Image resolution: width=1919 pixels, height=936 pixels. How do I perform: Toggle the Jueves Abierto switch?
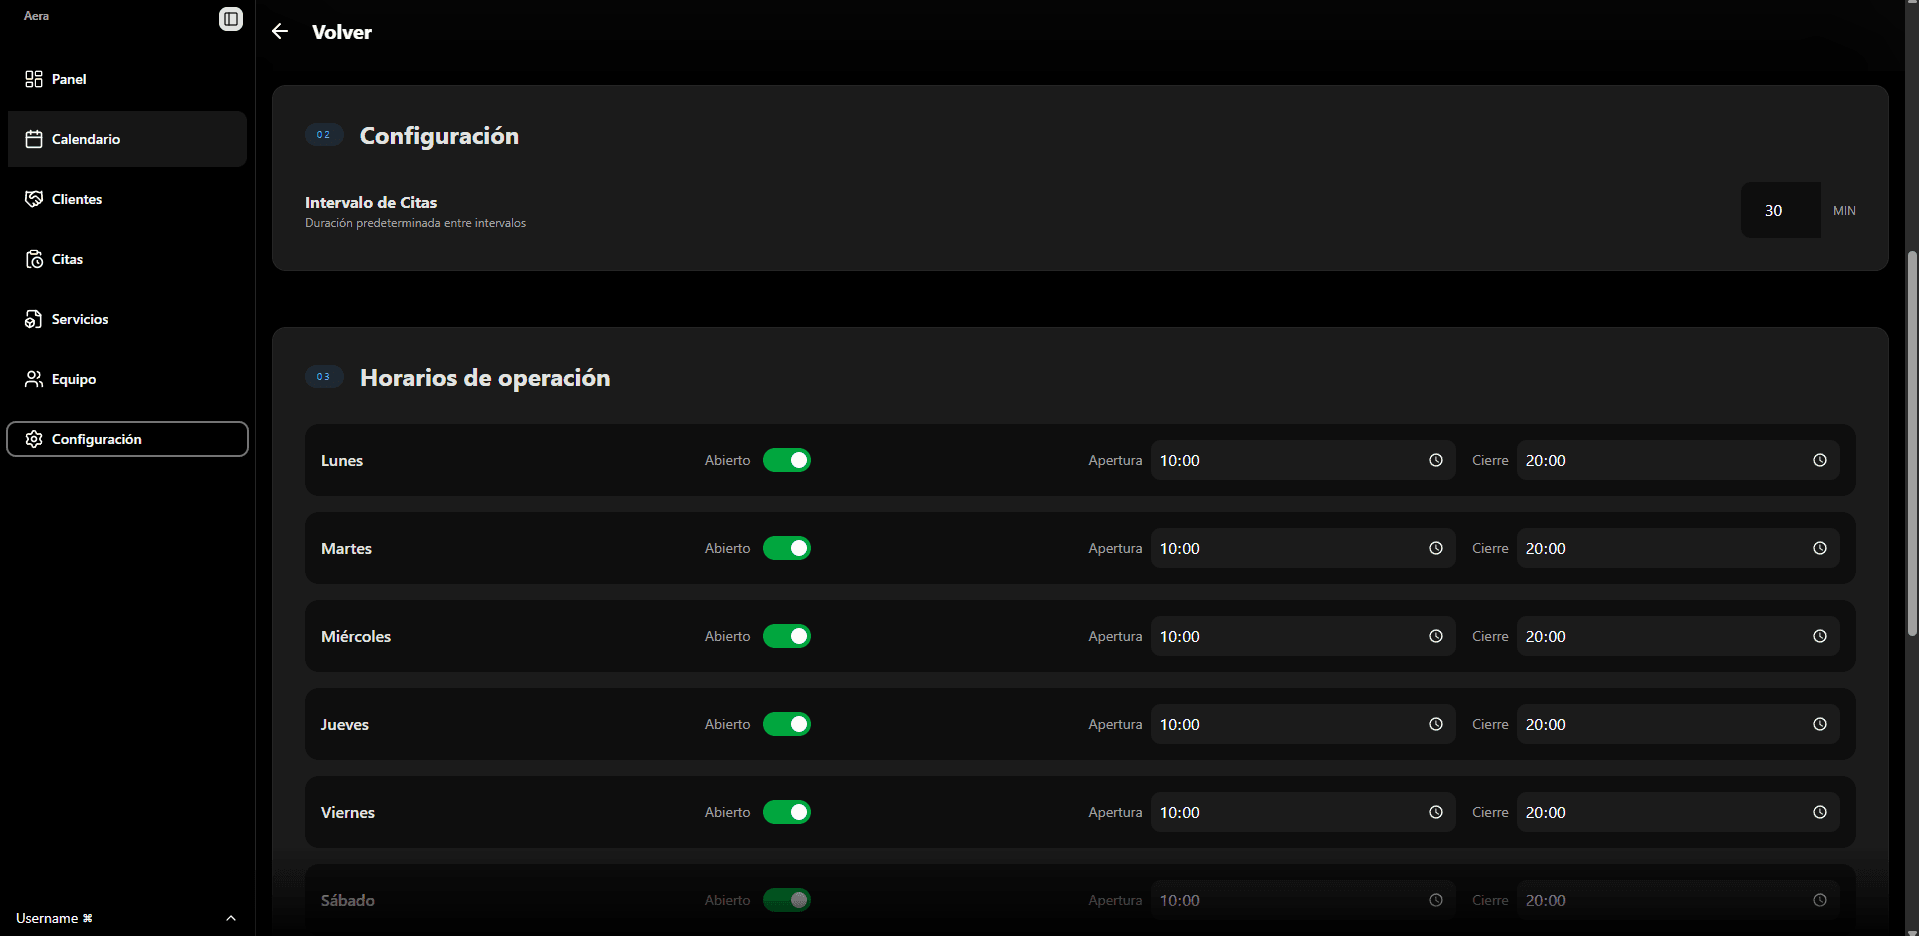click(x=787, y=724)
